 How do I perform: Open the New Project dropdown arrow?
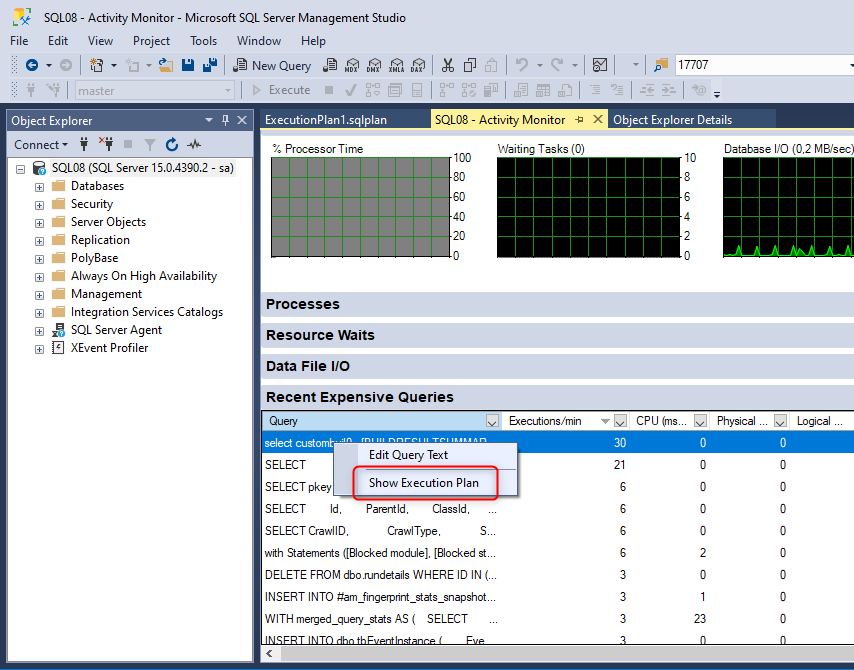(x=114, y=65)
